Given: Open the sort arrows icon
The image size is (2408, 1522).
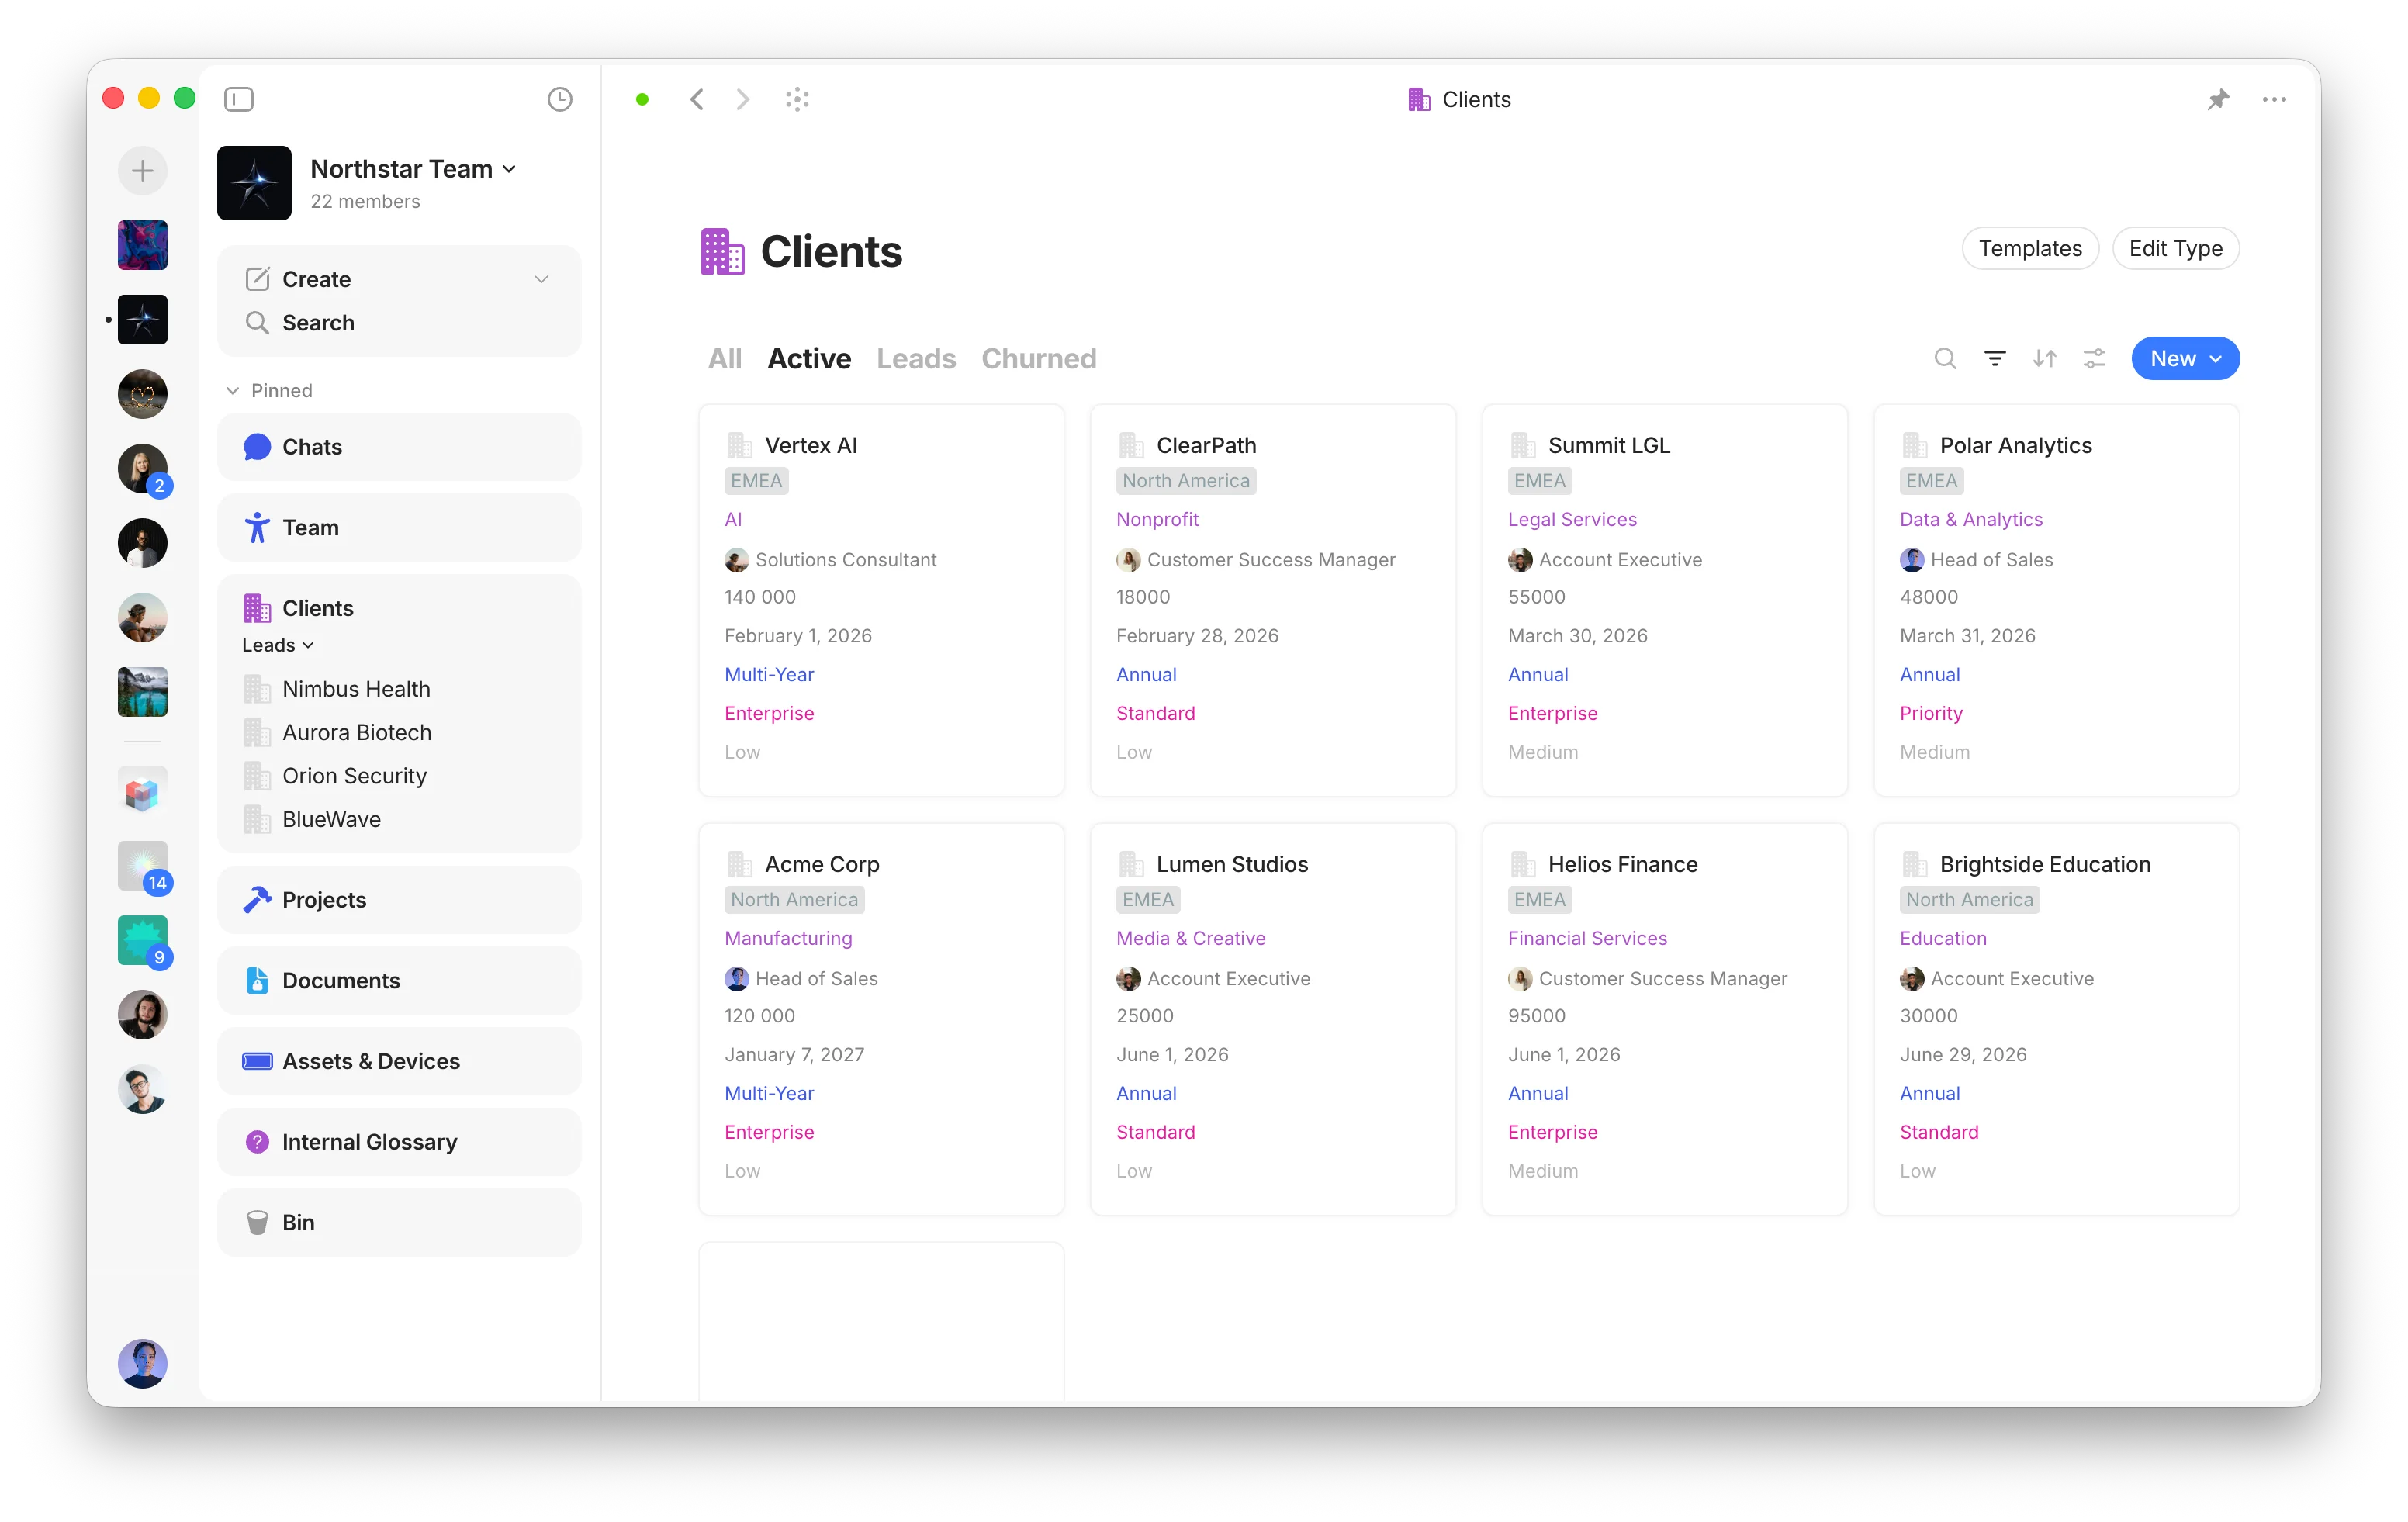Looking at the screenshot, I should pos(2044,358).
